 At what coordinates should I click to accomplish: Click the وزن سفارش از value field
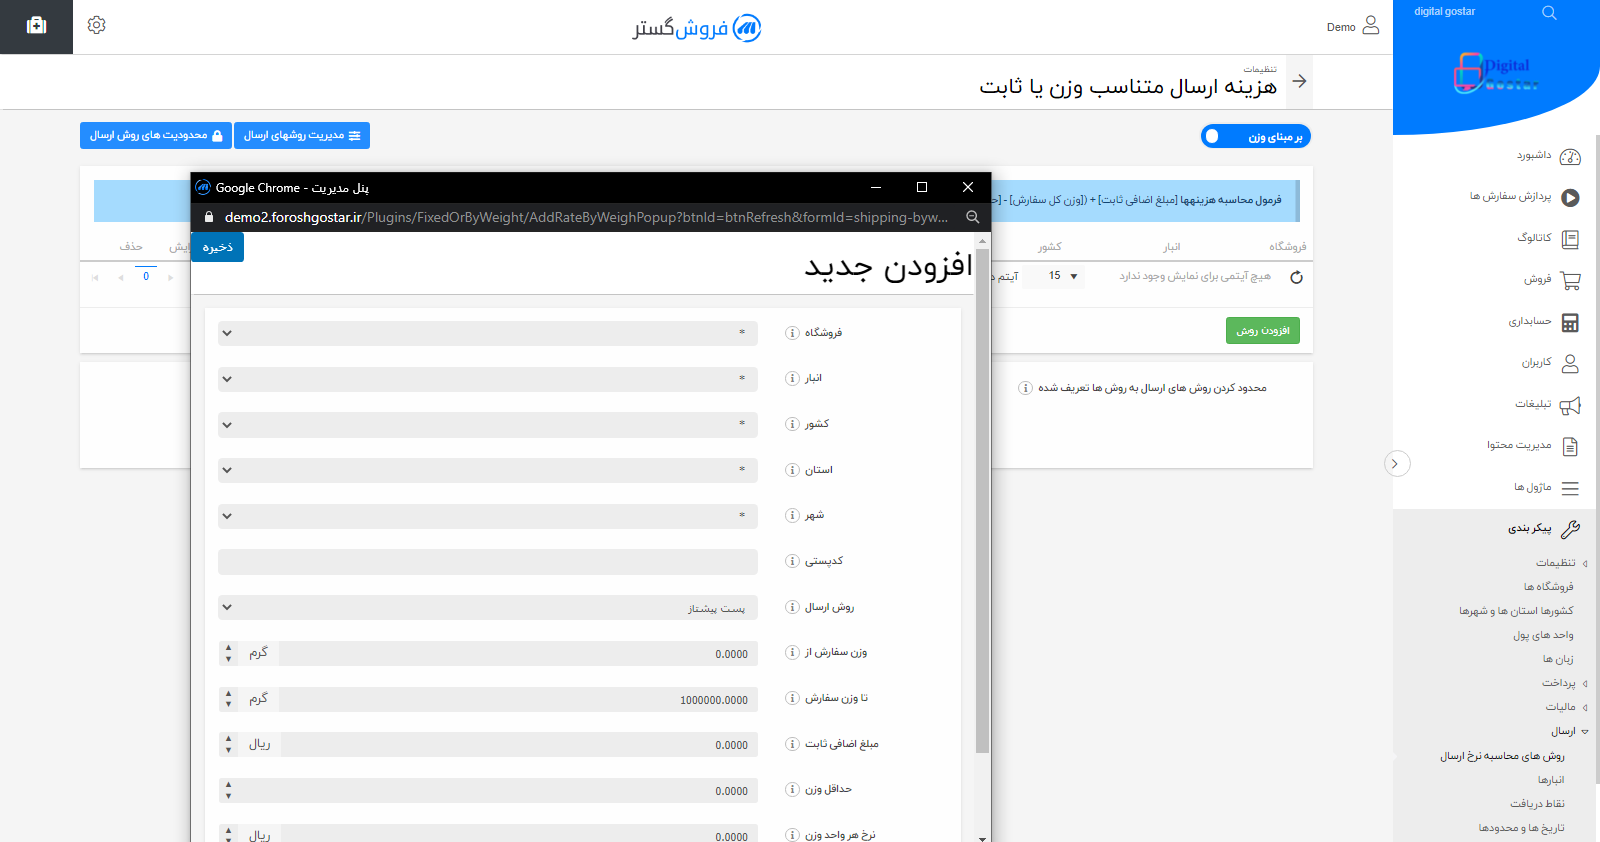pyautogui.click(x=519, y=654)
